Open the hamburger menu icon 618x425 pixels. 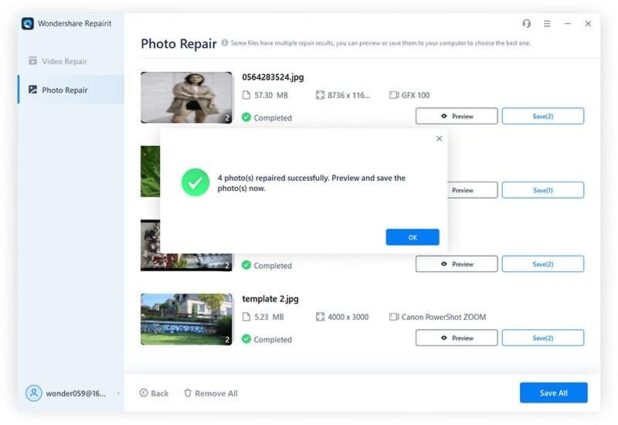pyautogui.click(x=547, y=24)
